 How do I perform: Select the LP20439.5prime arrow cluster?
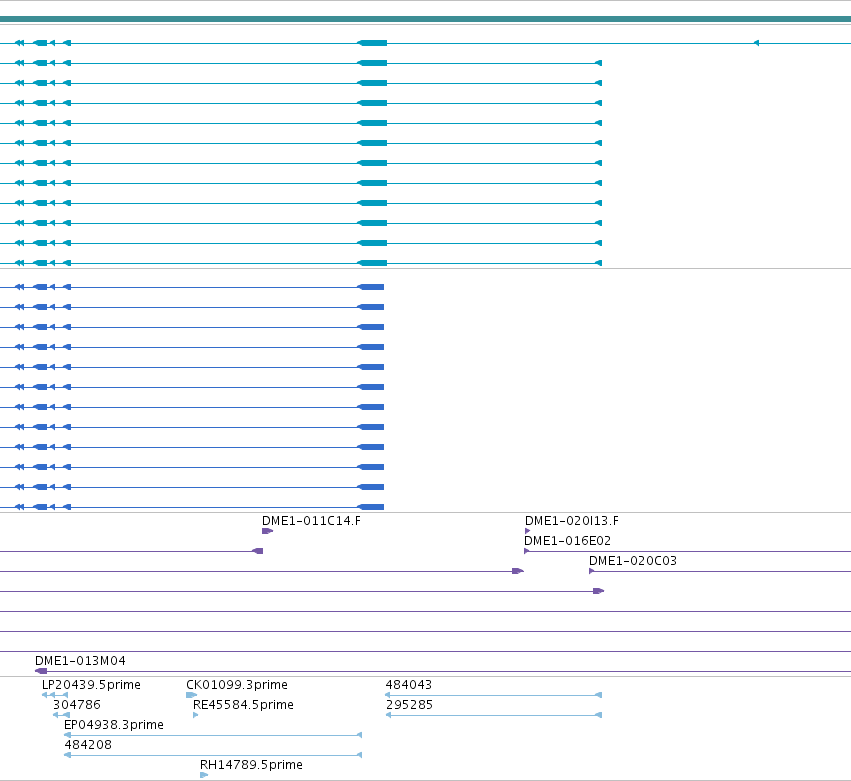[55, 695]
